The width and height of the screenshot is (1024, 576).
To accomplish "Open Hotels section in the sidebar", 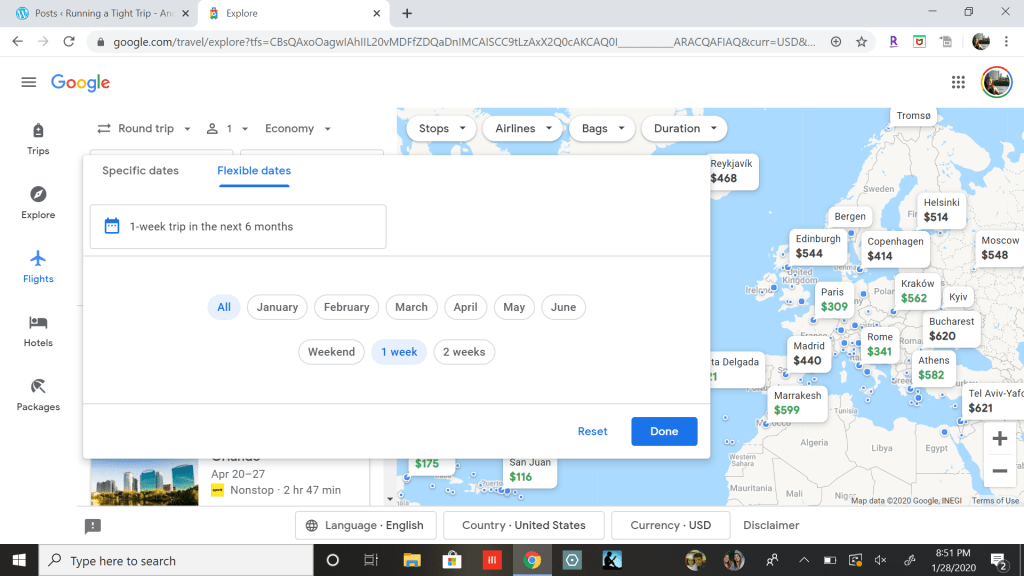I will pyautogui.click(x=38, y=330).
